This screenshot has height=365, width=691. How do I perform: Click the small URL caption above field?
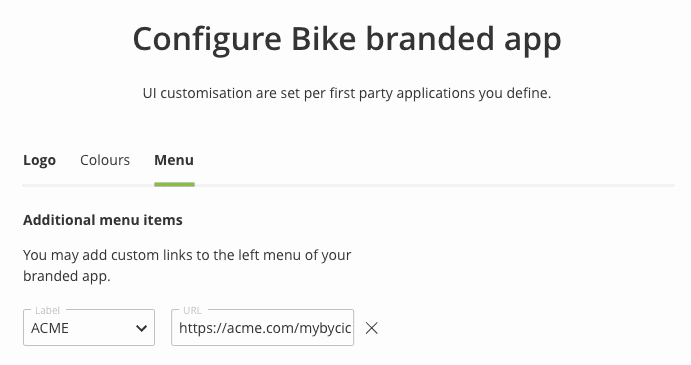pos(192,310)
